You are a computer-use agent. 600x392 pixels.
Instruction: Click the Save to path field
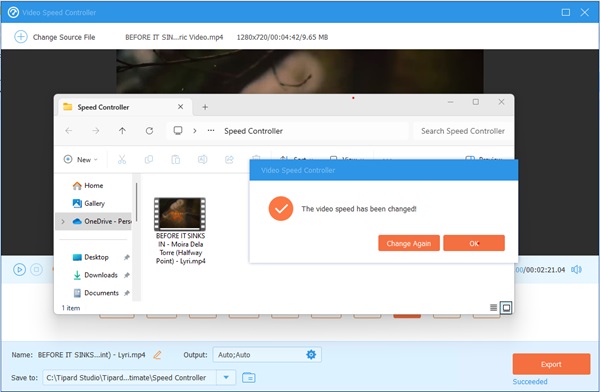130,377
